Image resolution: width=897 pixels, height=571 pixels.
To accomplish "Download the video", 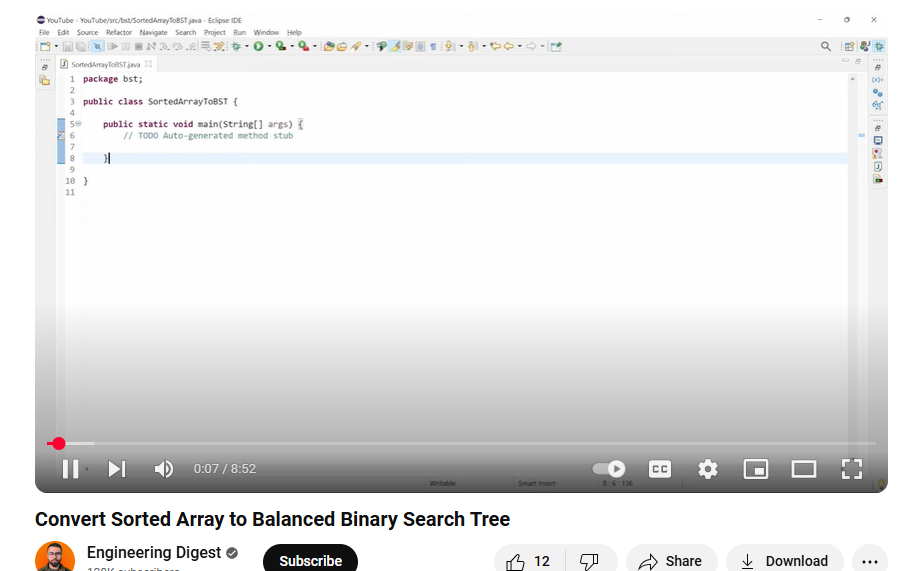I will (785, 561).
